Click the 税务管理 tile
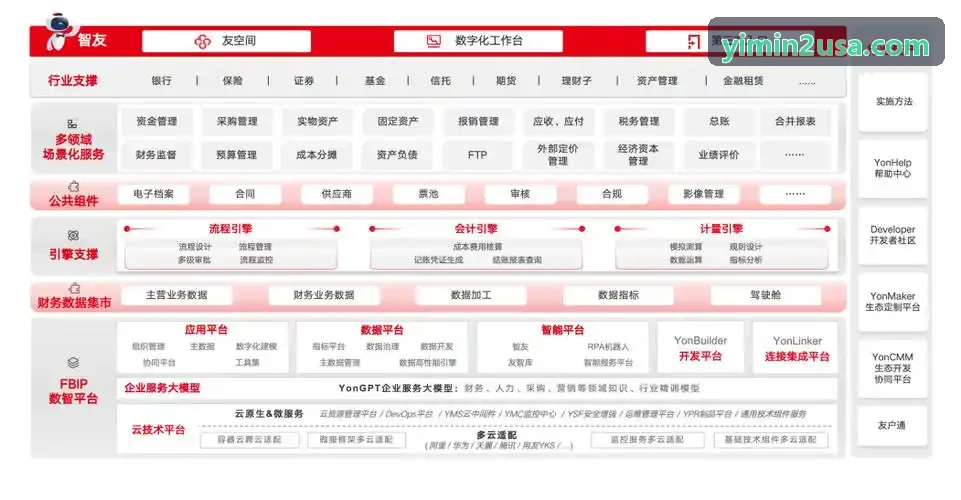 coord(639,121)
